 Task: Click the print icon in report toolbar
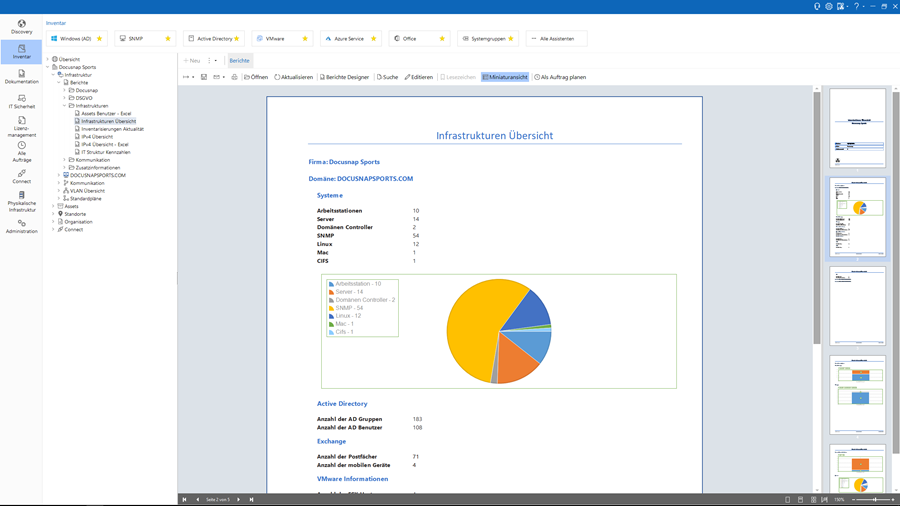234,77
